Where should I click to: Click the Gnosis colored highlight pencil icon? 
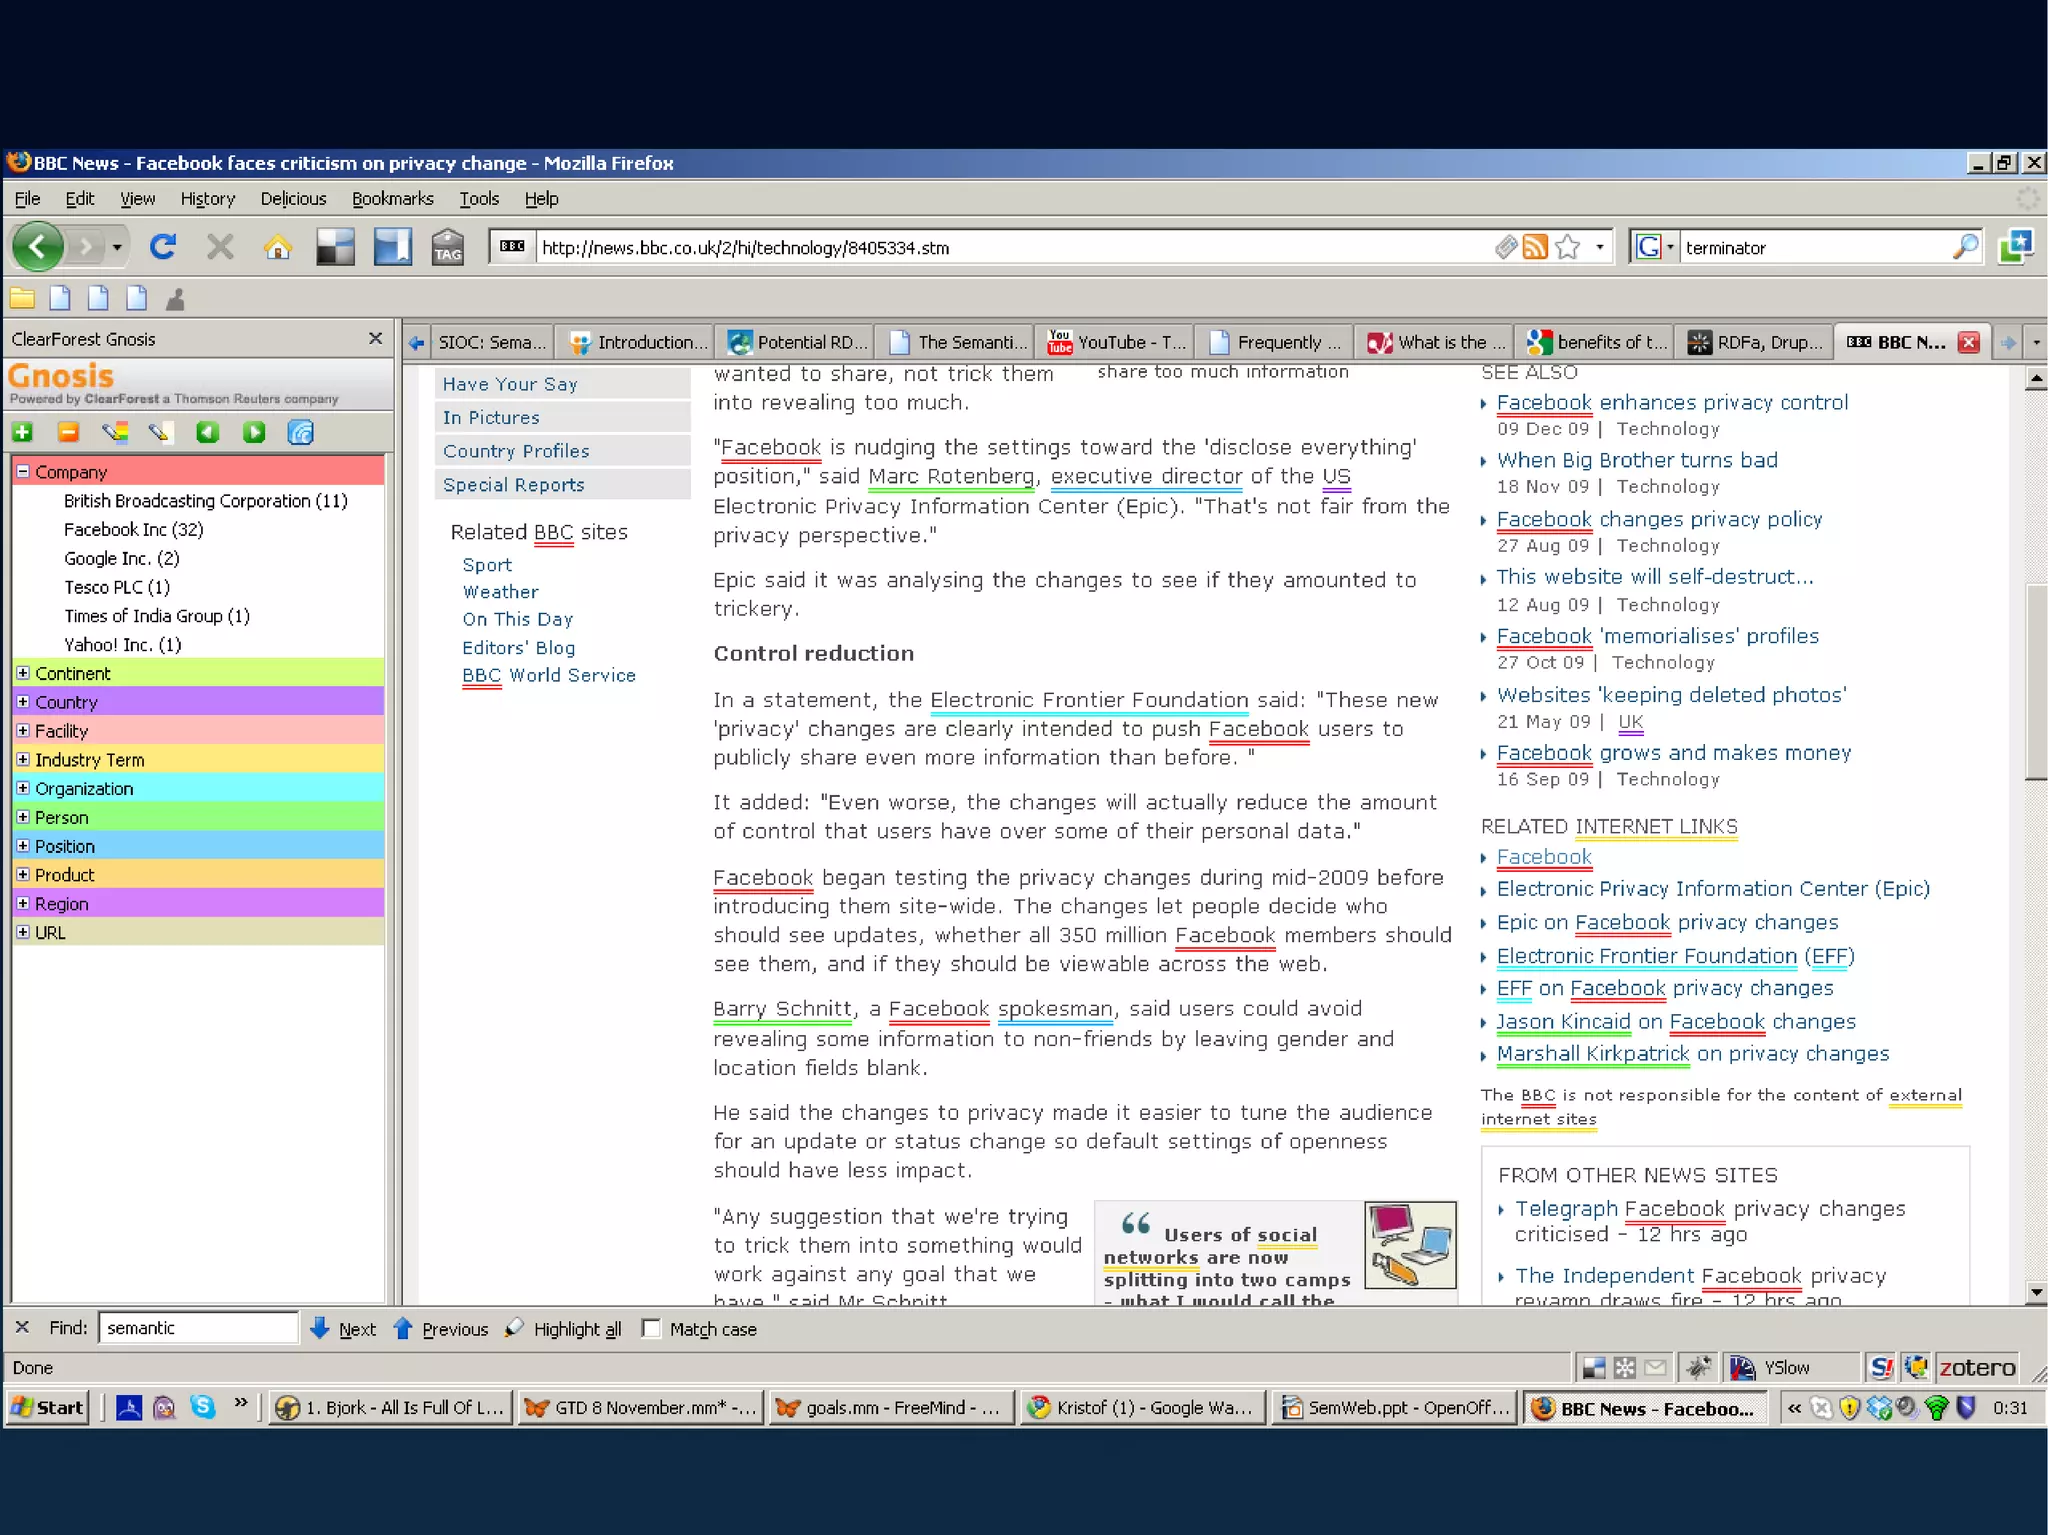click(115, 432)
